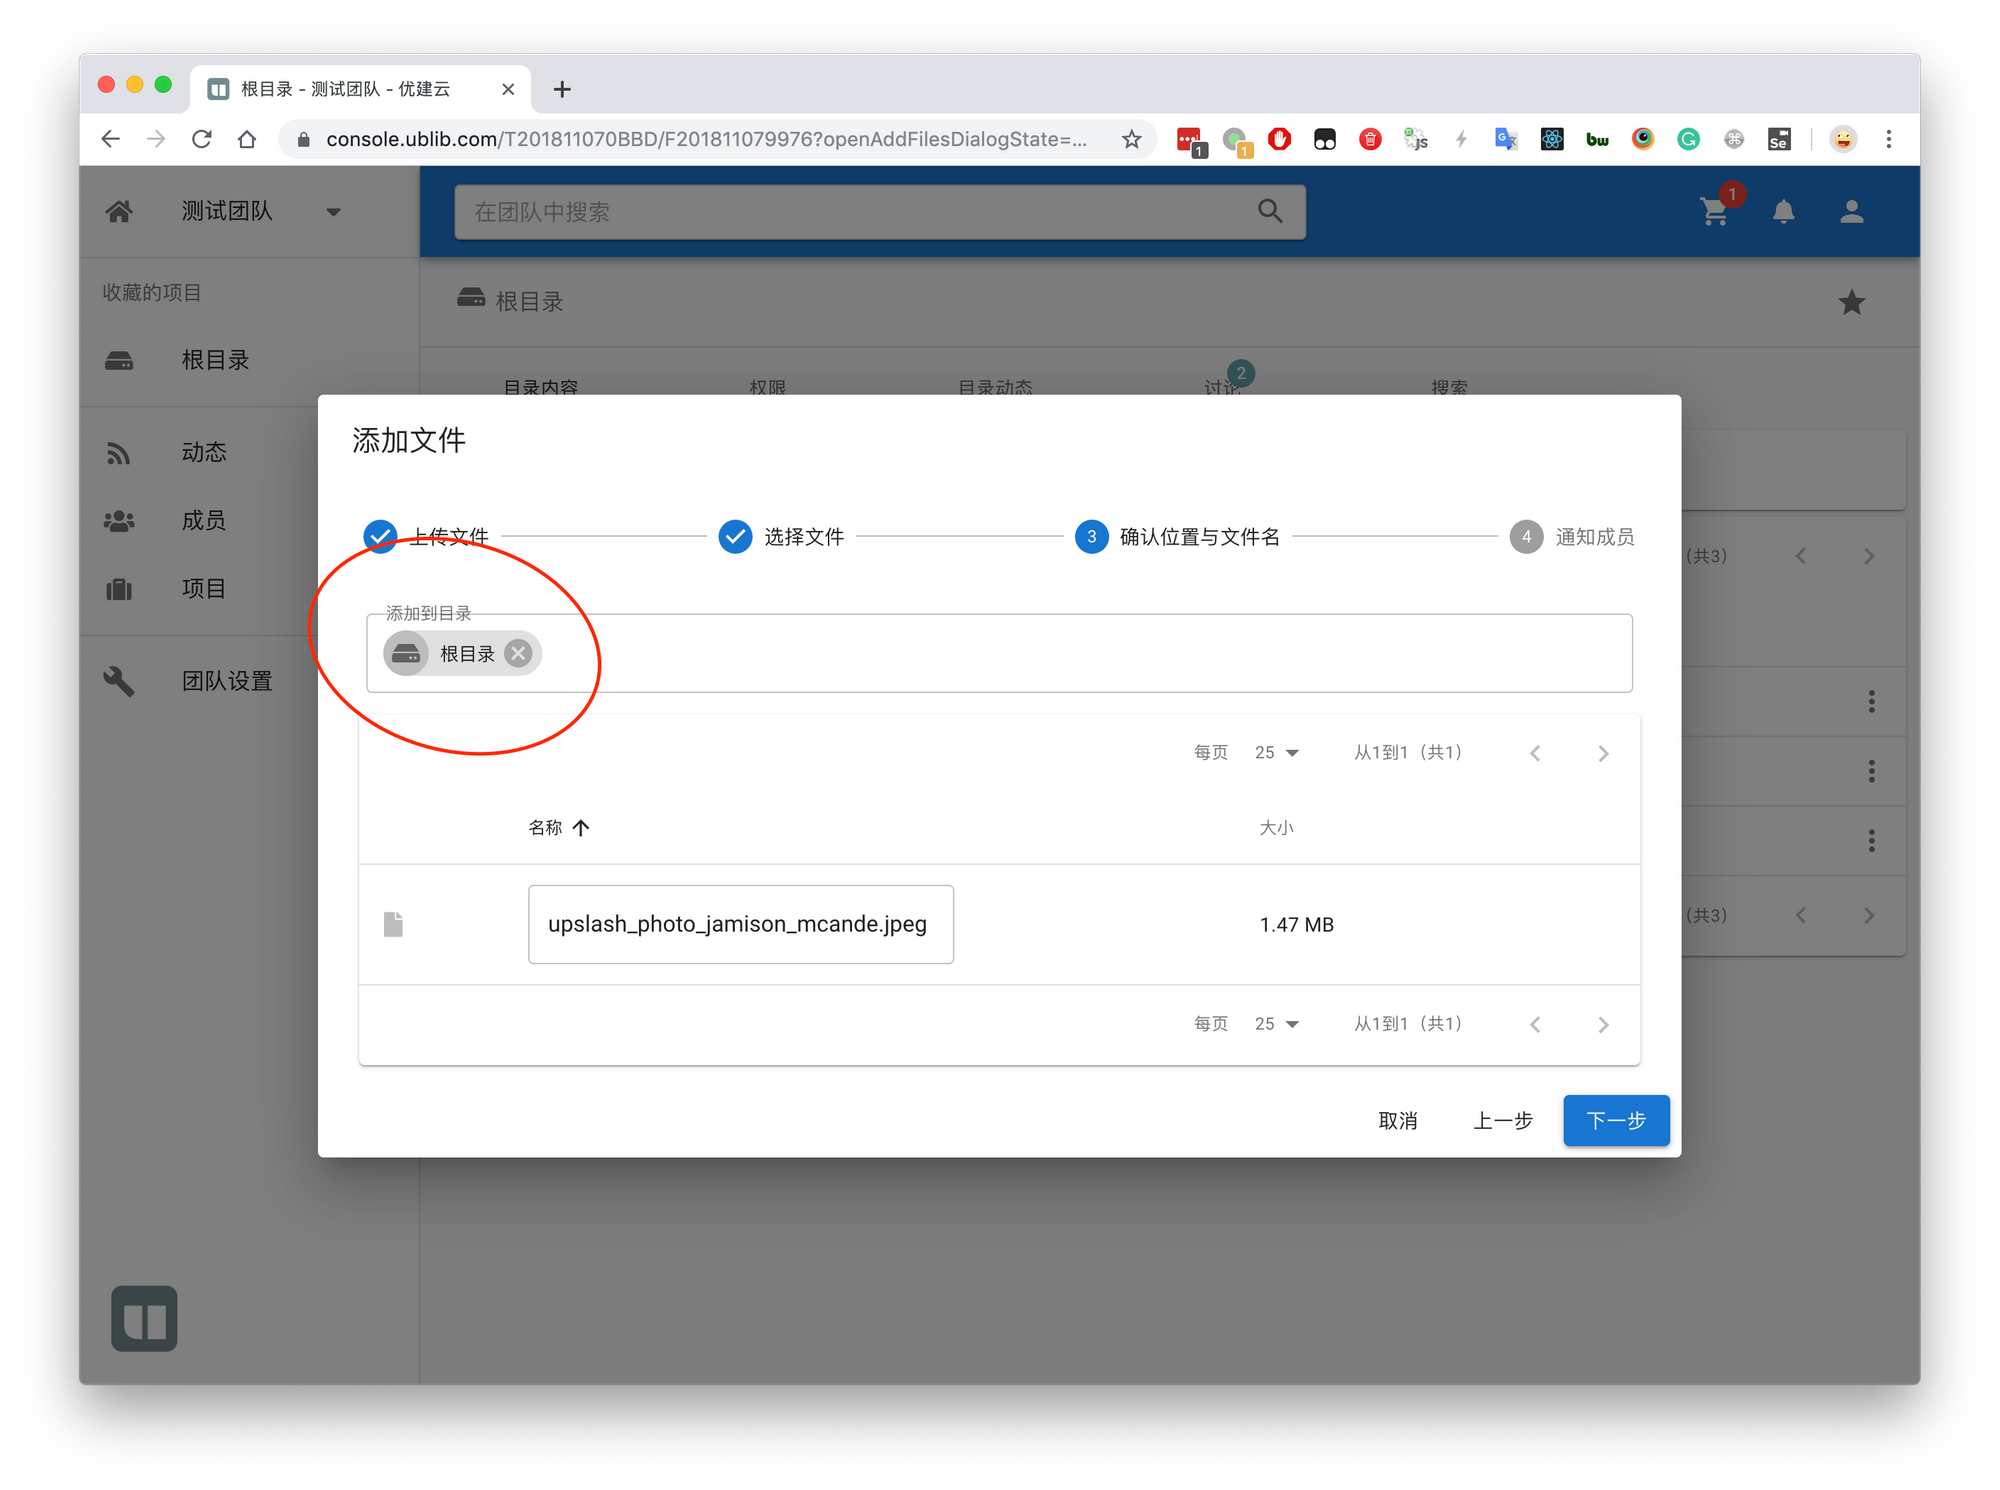2000x1490 pixels.
Task: Remove the 根目录 chip from target directory
Action: 518,654
